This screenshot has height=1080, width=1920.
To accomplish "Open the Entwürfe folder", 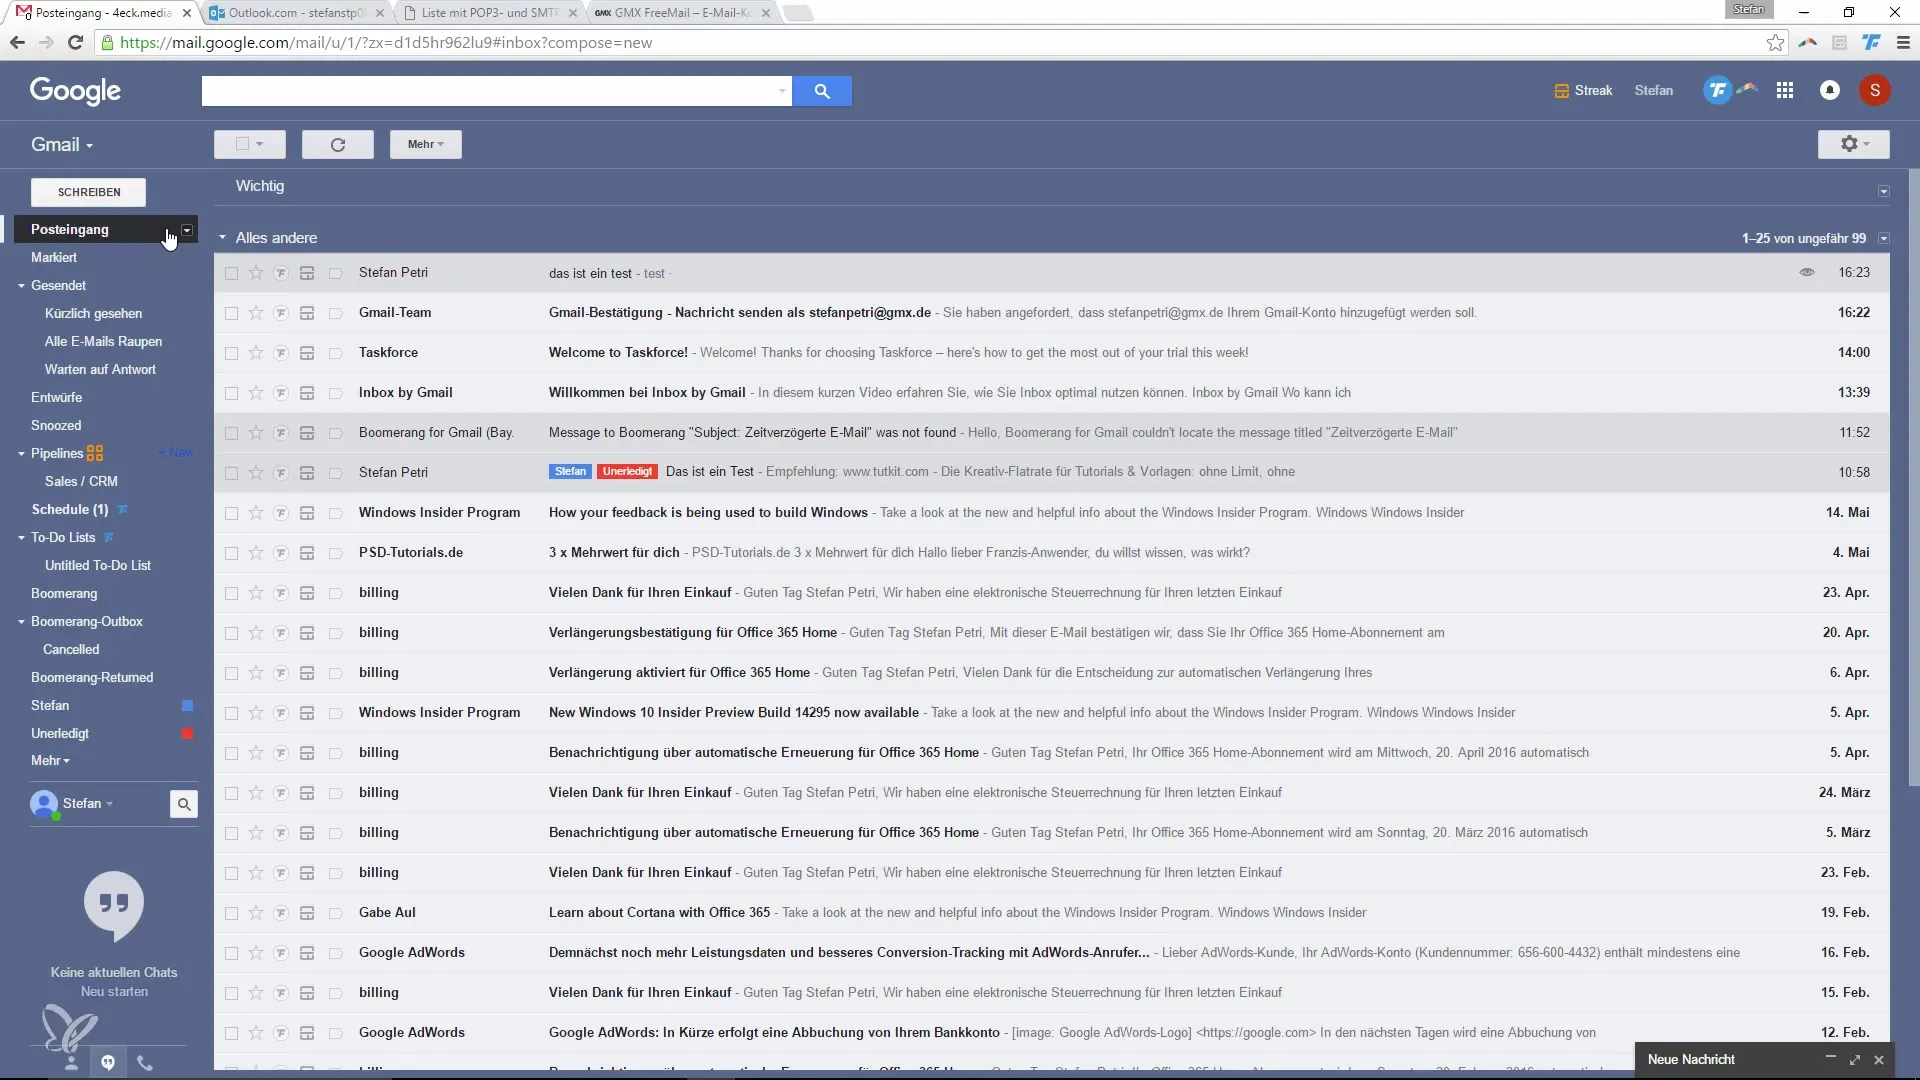I will pos(56,398).
